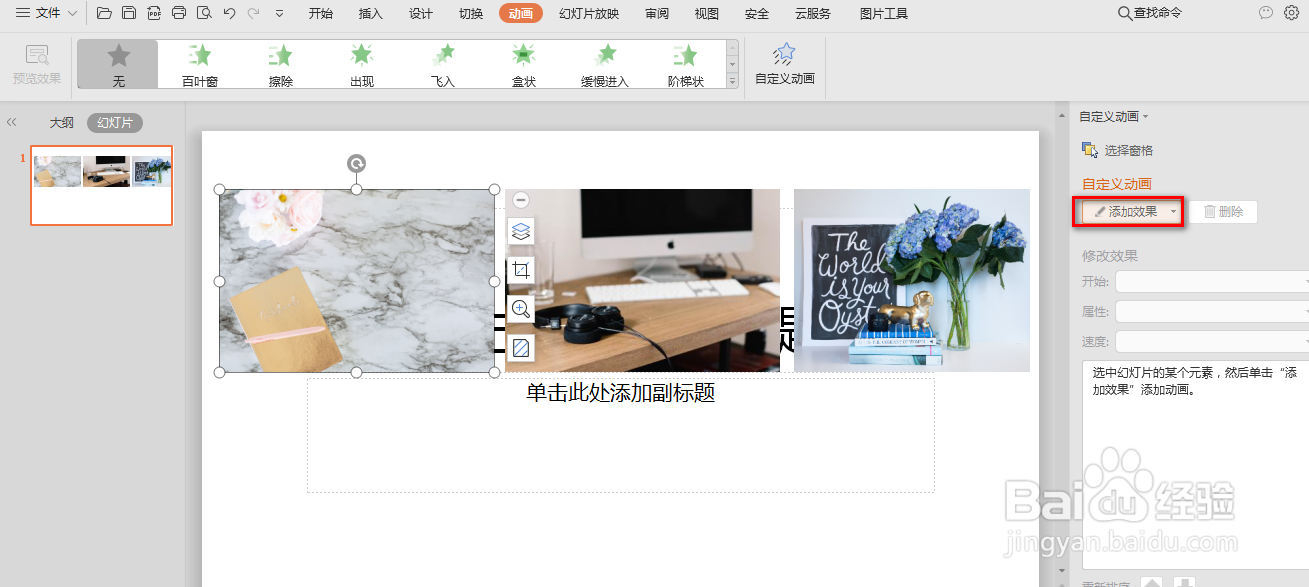Select slide 1 thumbnail
Image resolution: width=1309 pixels, height=587 pixels.
tap(101, 185)
